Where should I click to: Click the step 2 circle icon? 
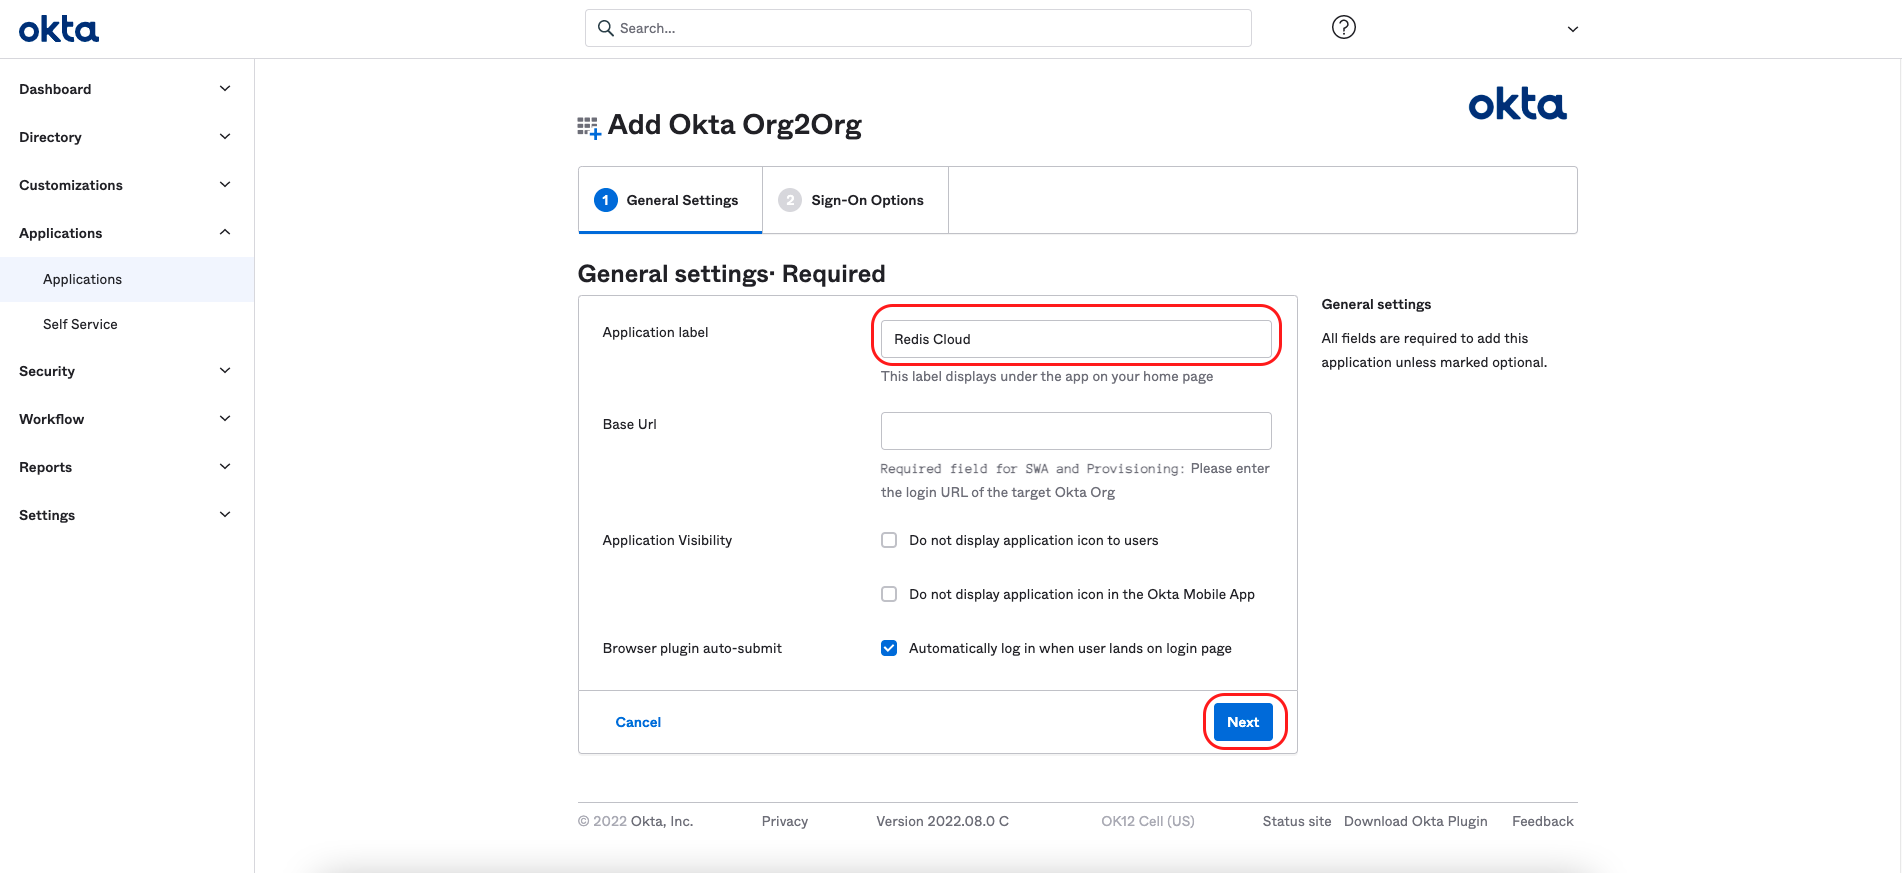coord(789,200)
